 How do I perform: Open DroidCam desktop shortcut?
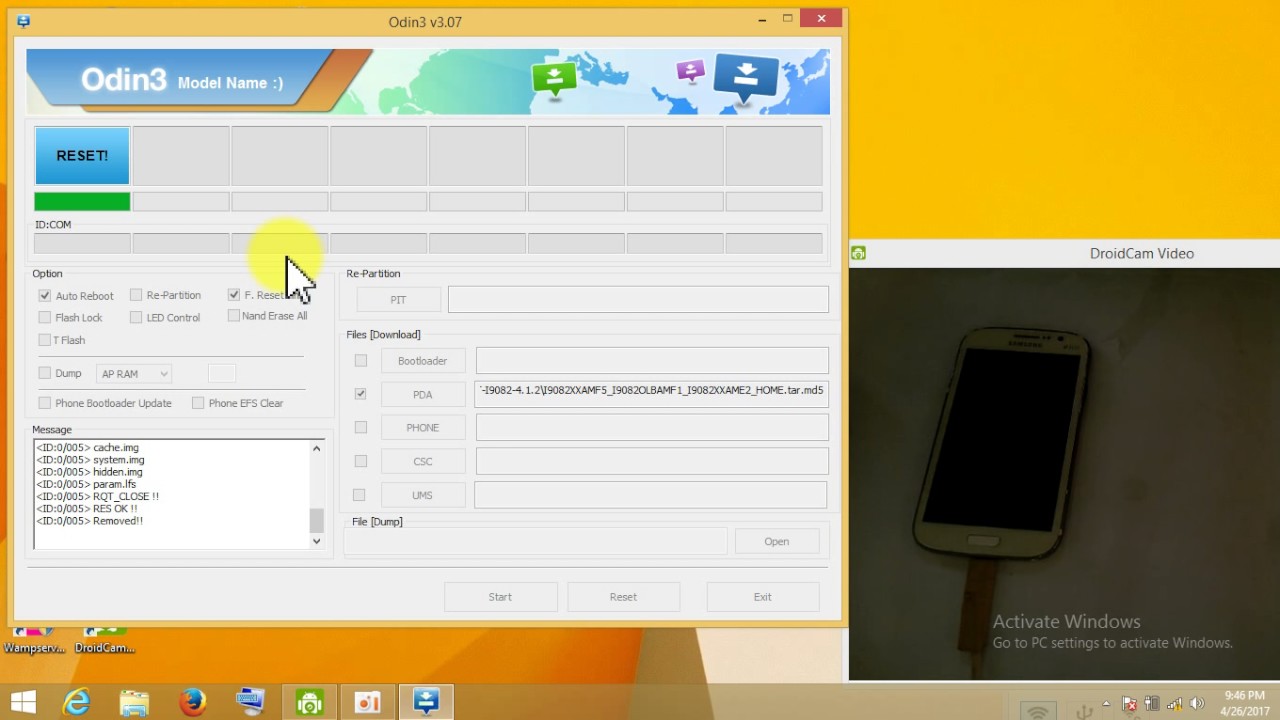pos(104,640)
